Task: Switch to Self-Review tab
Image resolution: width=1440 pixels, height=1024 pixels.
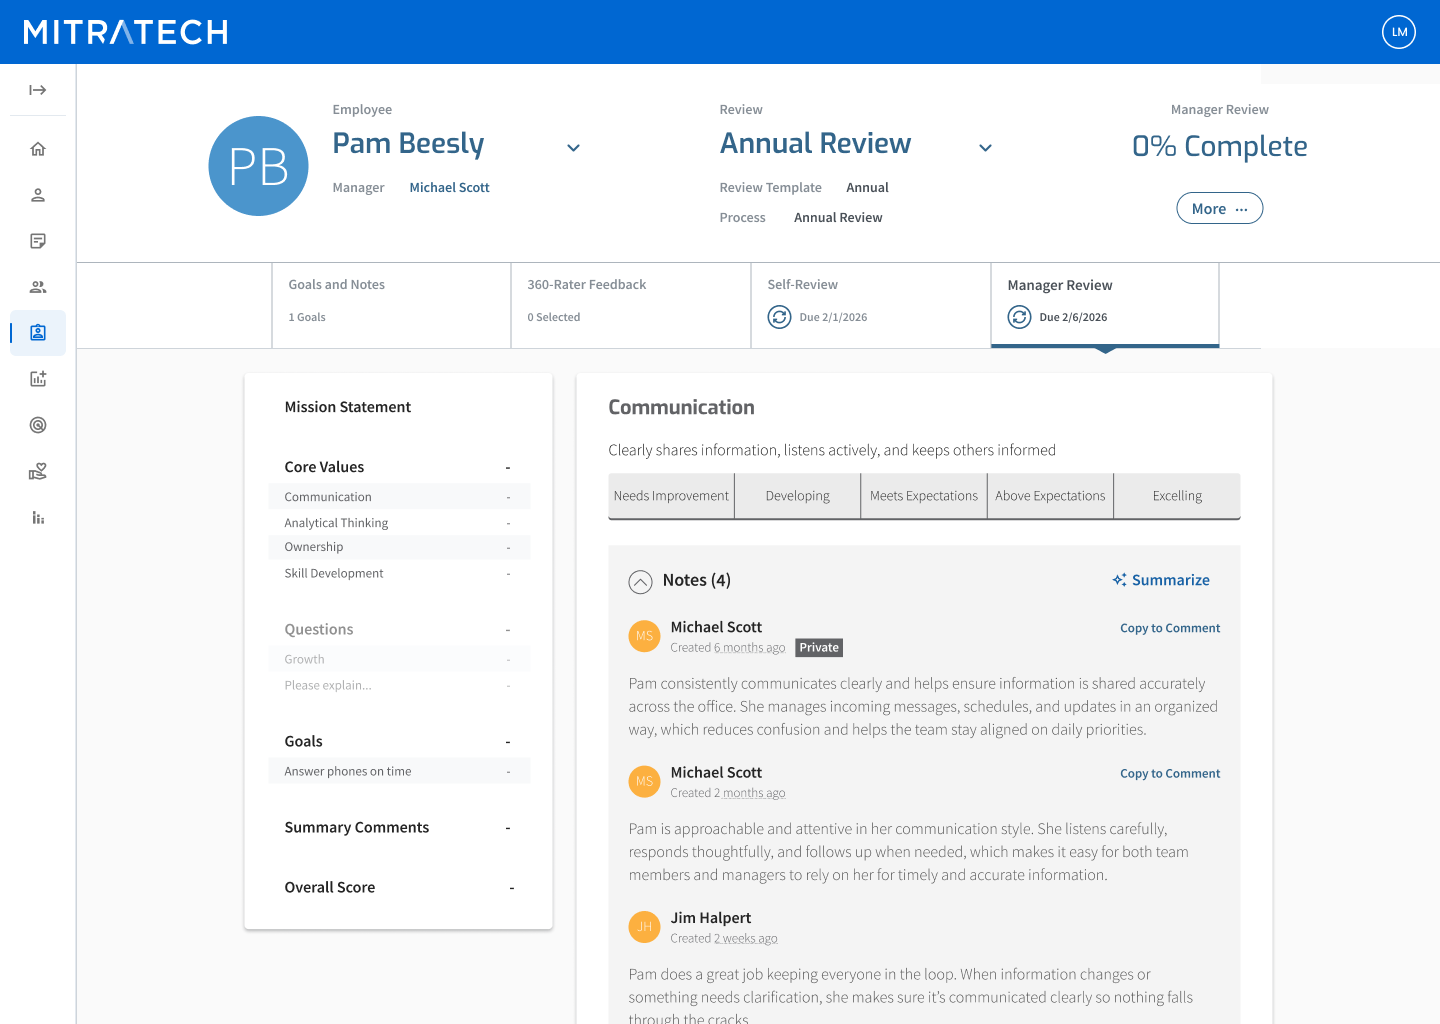Action: tap(870, 305)
